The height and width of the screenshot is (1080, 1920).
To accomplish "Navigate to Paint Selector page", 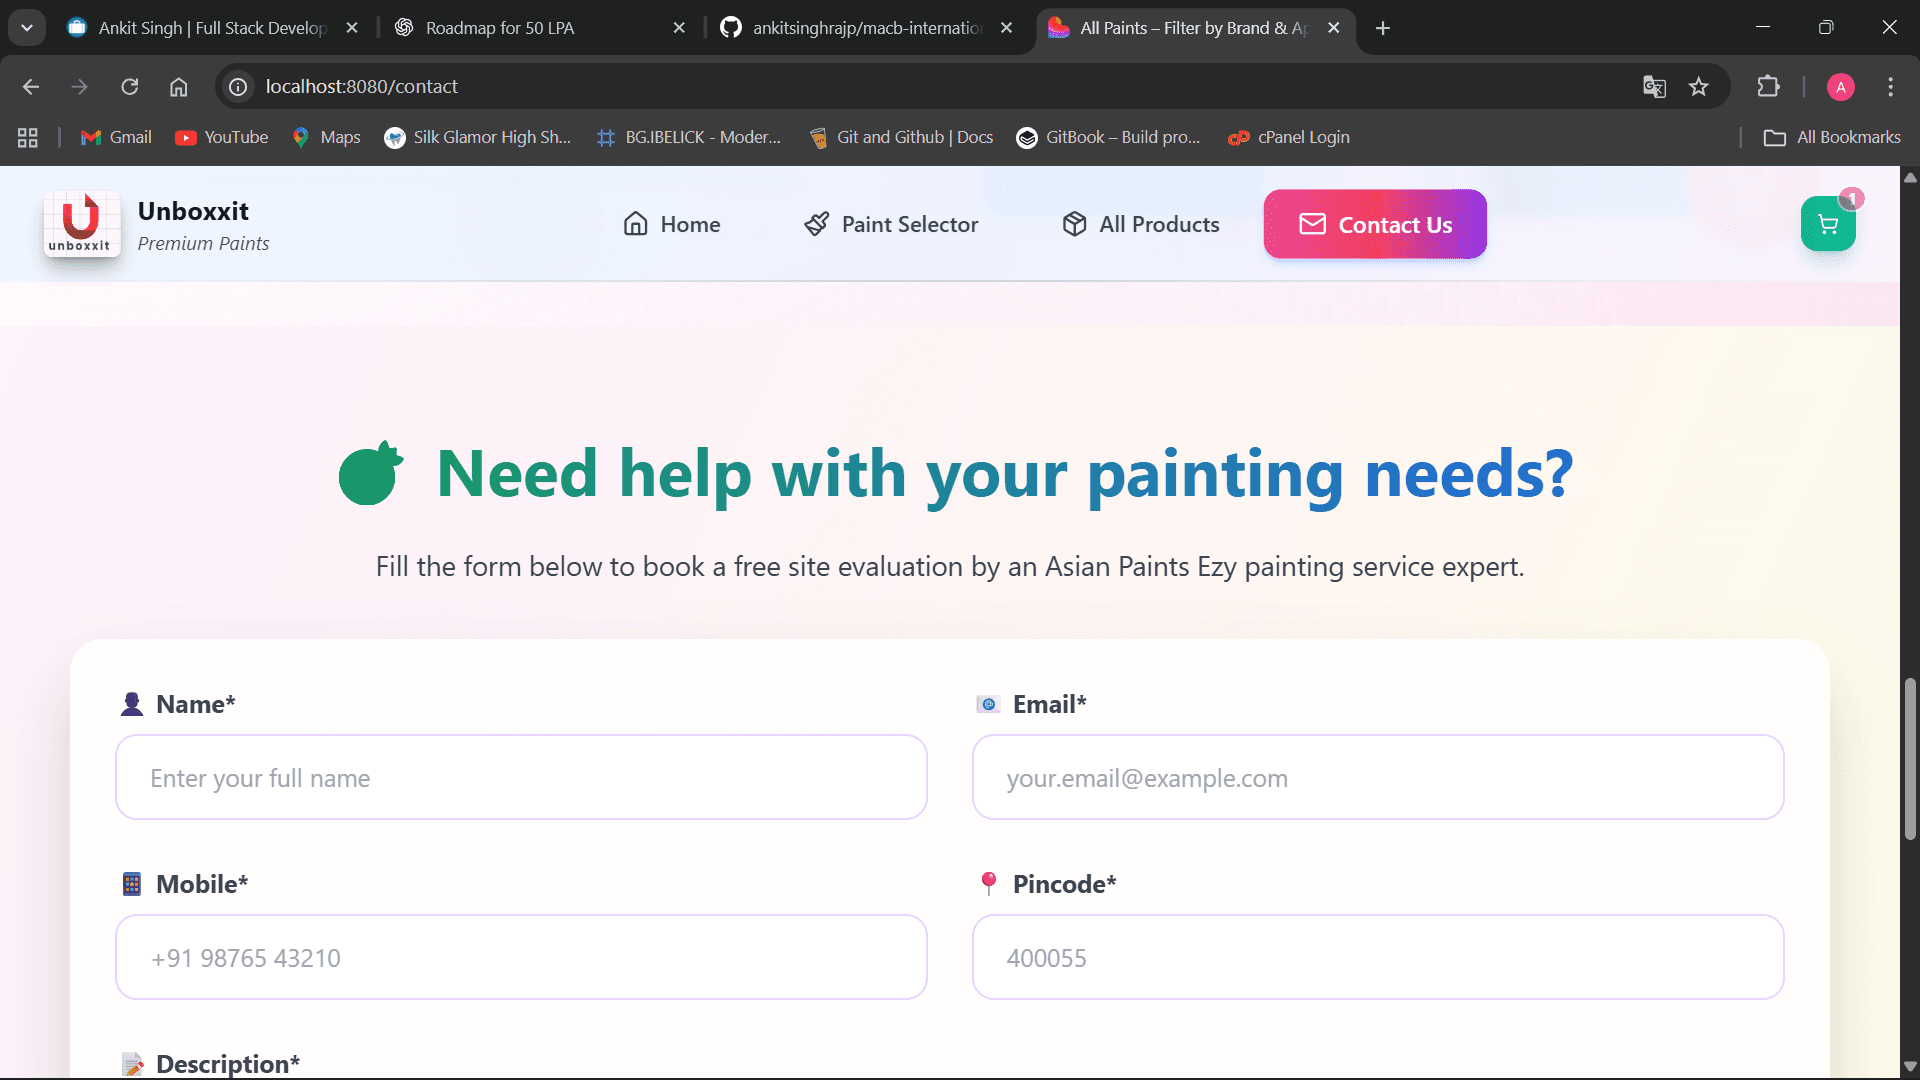I will pyautogui.click(x=891, y=224).
